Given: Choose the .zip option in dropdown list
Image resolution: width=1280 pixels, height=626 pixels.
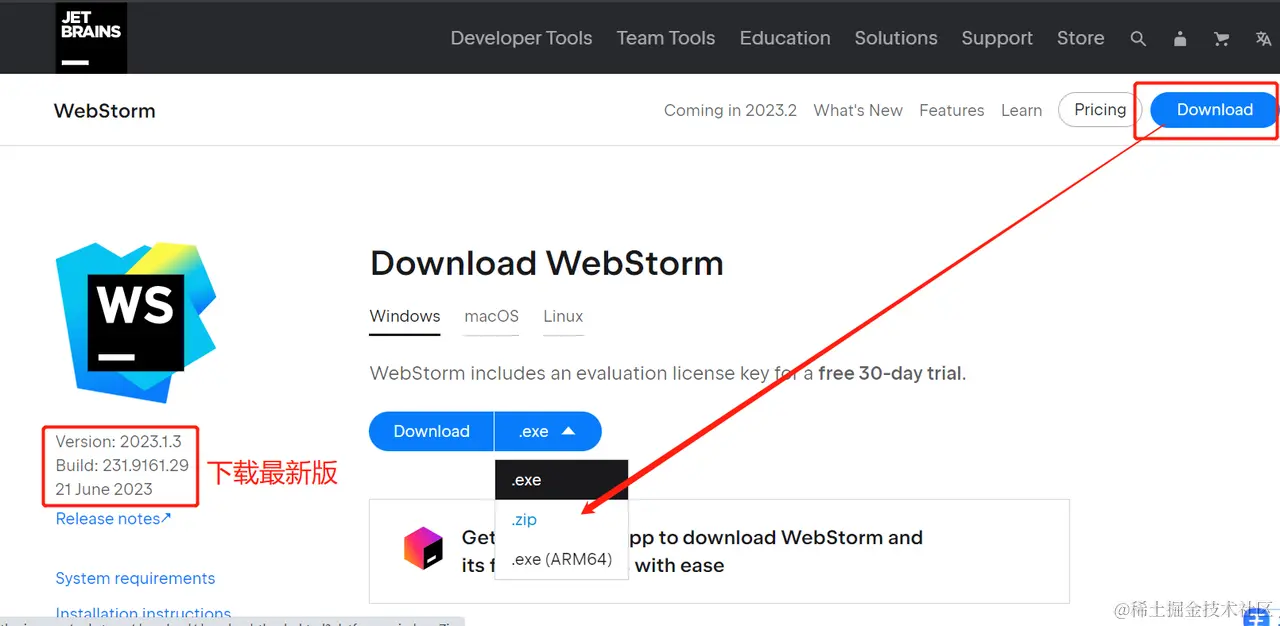Looking at the screenshot, I should pos(561,520).
